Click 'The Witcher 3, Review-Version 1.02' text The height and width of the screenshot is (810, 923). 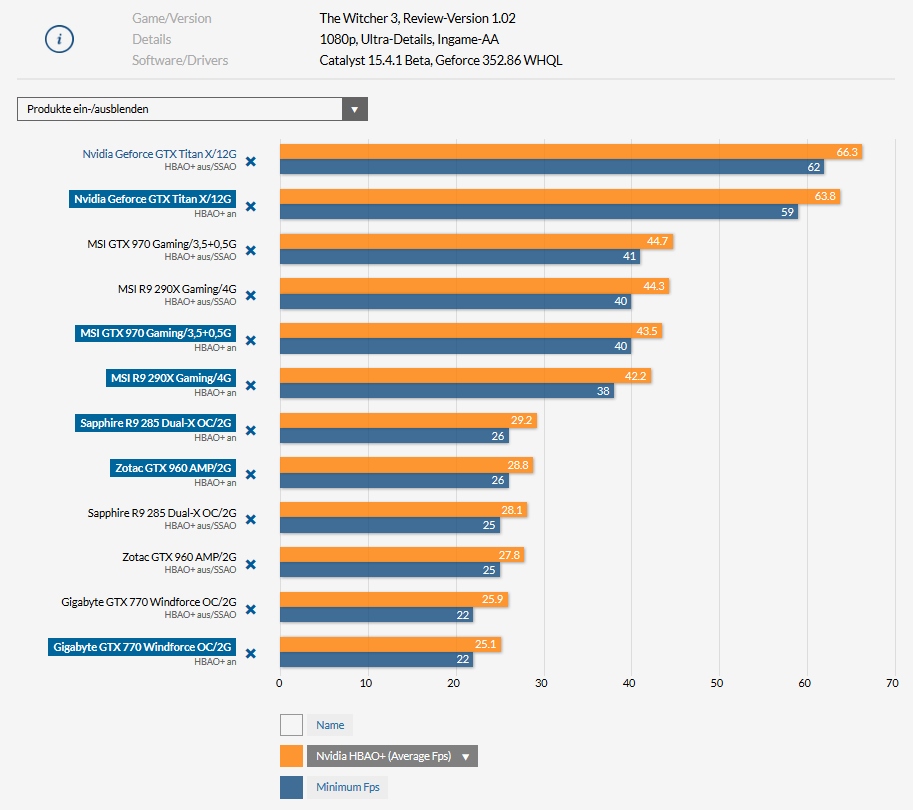point(417,18)
